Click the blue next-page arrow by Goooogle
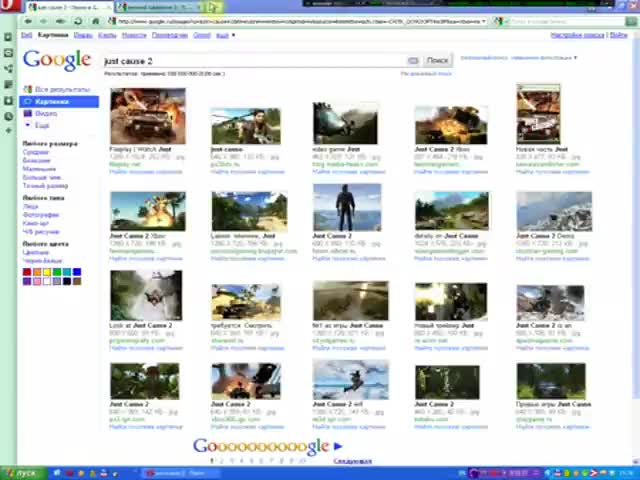 pyautogui.click(x=338, y=447)
